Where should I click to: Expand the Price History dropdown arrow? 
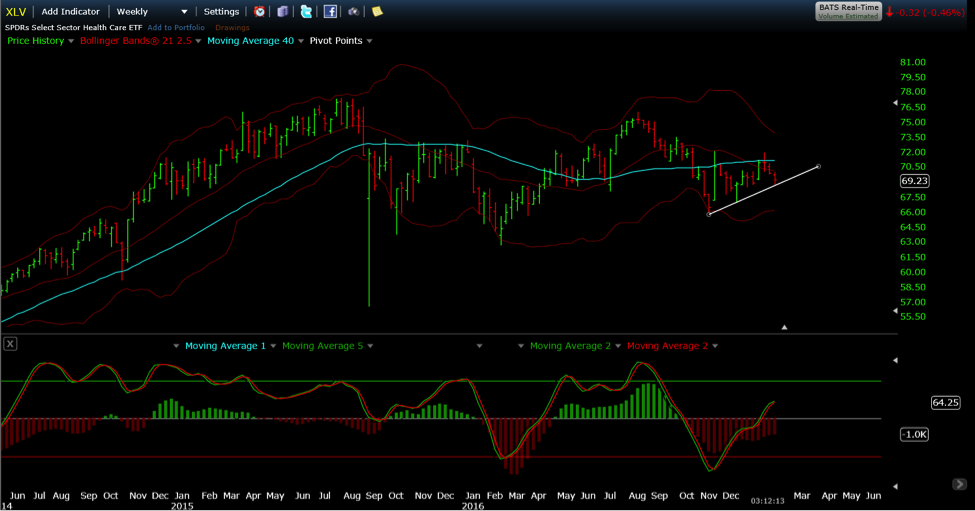pos(71,41)
